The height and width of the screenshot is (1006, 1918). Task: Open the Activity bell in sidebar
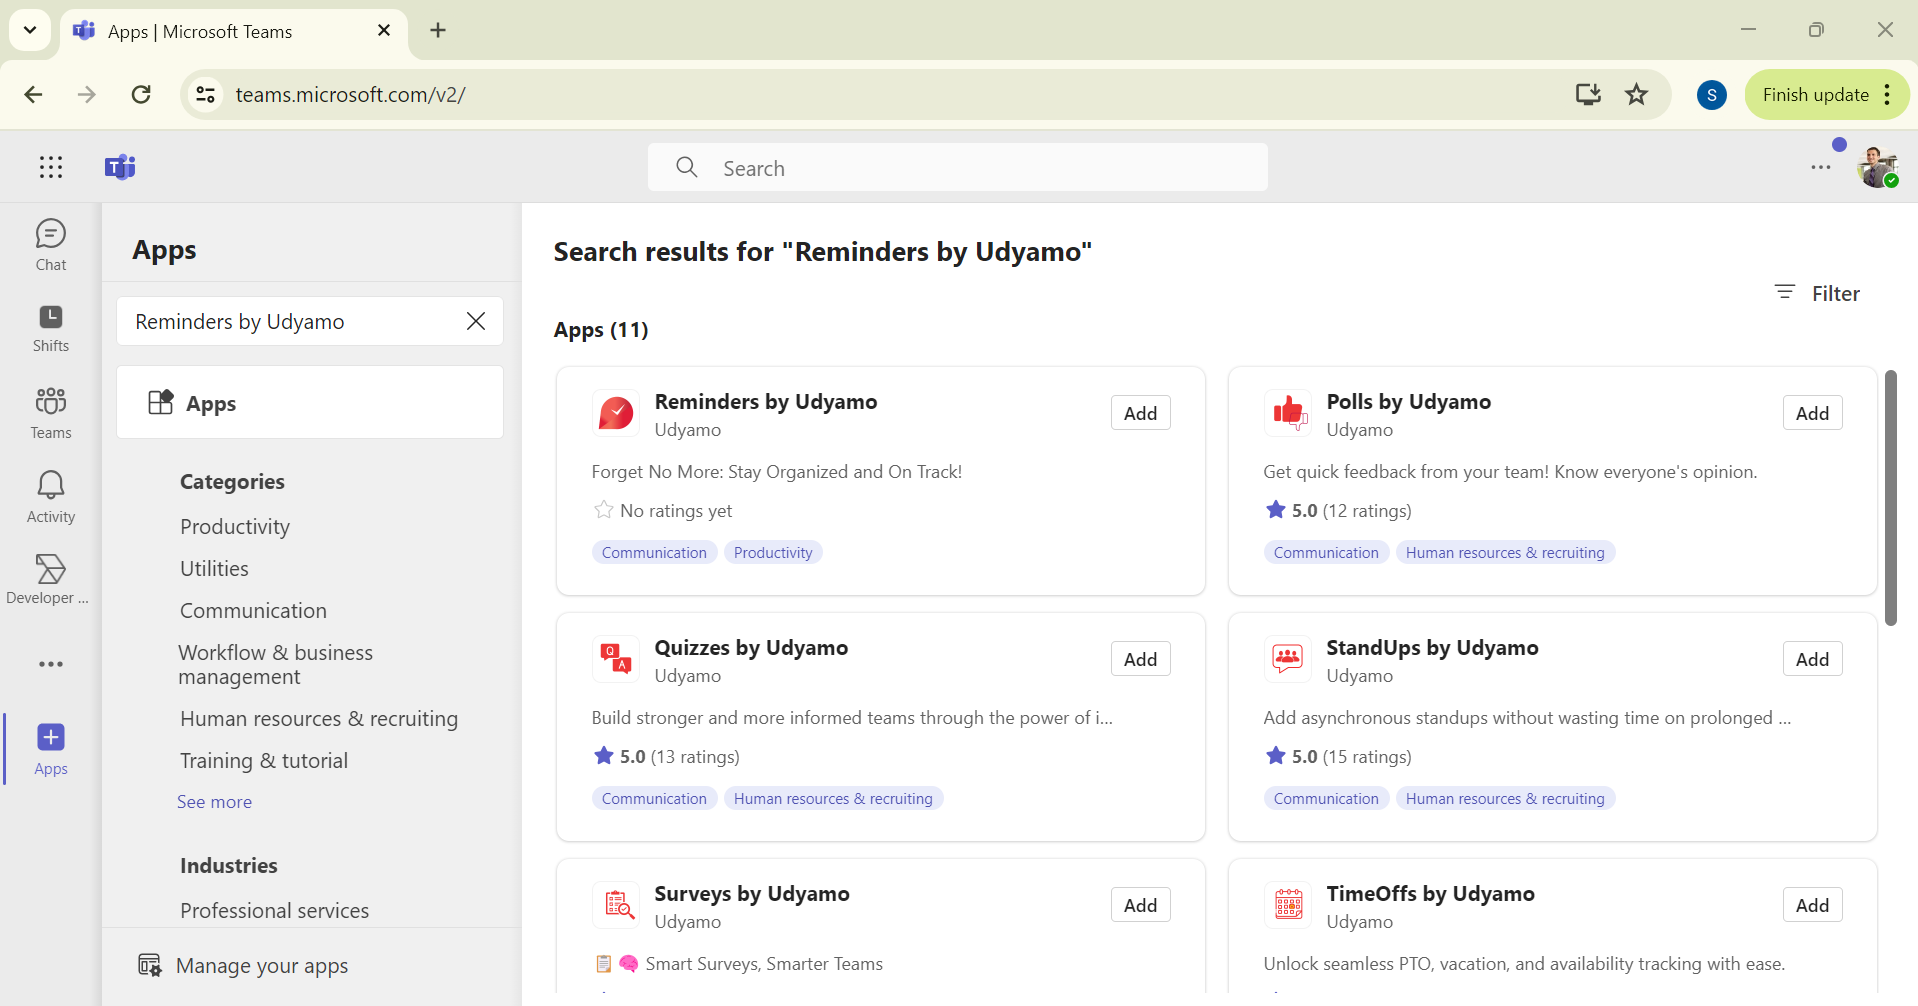[x=51, y=497]
